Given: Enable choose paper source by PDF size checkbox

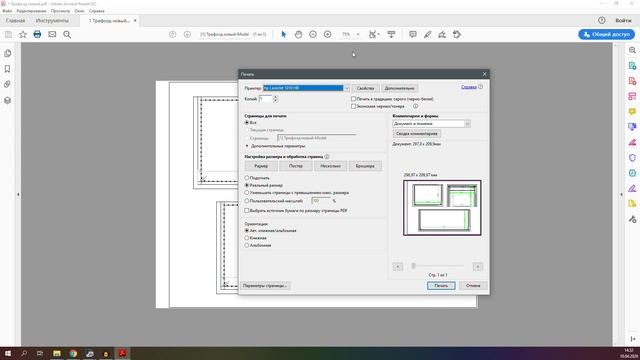Looking at the screenshot, I should point(247,211).
